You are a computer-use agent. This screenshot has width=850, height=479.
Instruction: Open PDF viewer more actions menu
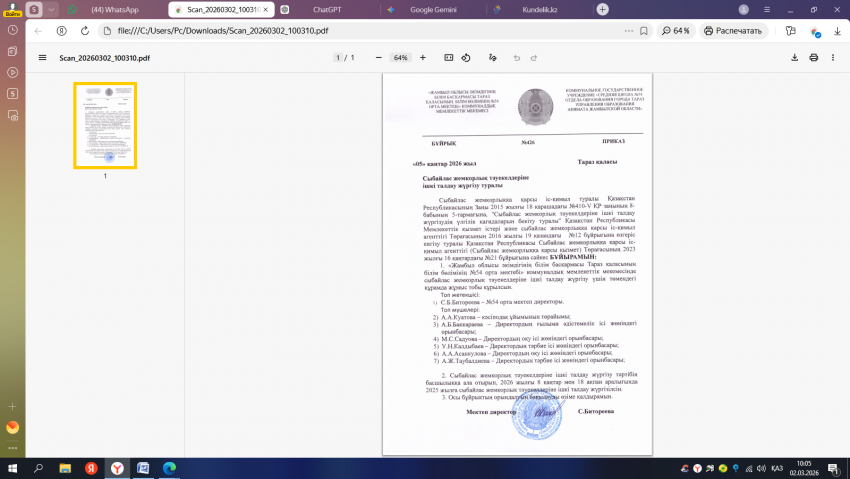click(833, 57)
